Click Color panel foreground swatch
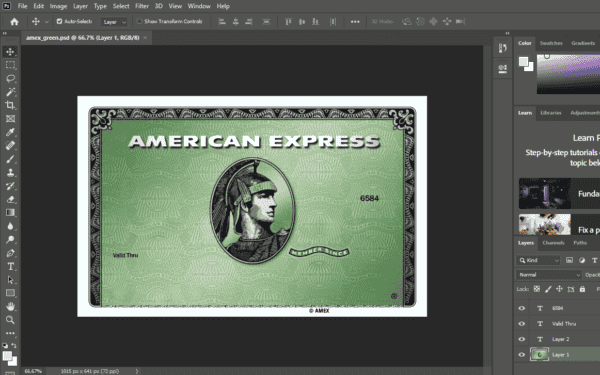The image size is (600, 375). click(x=523, y=61)
